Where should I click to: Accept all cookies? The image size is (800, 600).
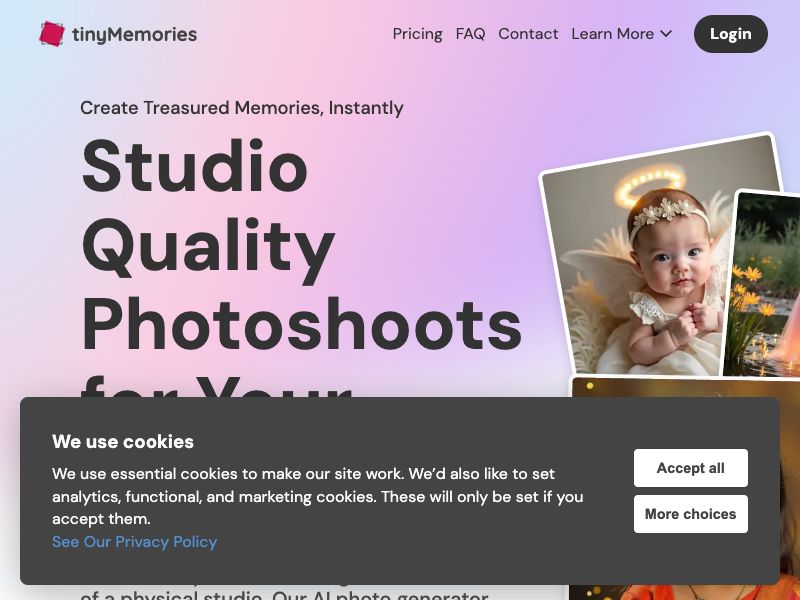tap(690, 468)
